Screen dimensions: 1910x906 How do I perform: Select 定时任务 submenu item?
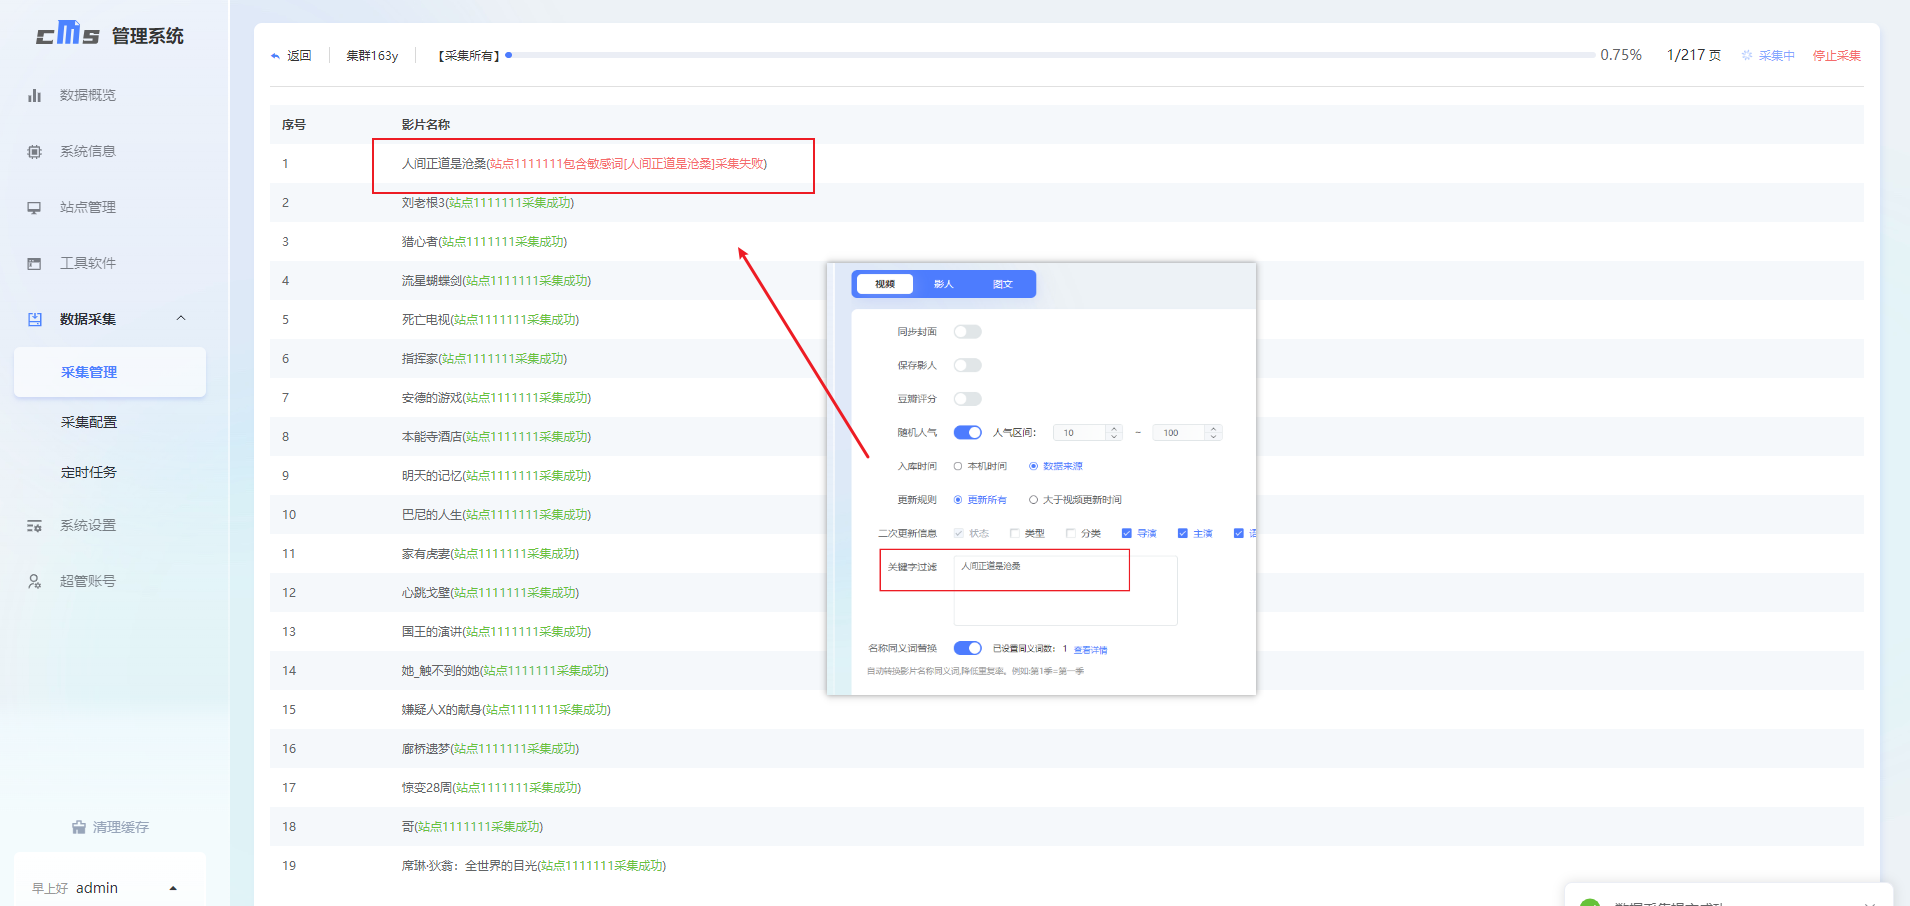89,472
